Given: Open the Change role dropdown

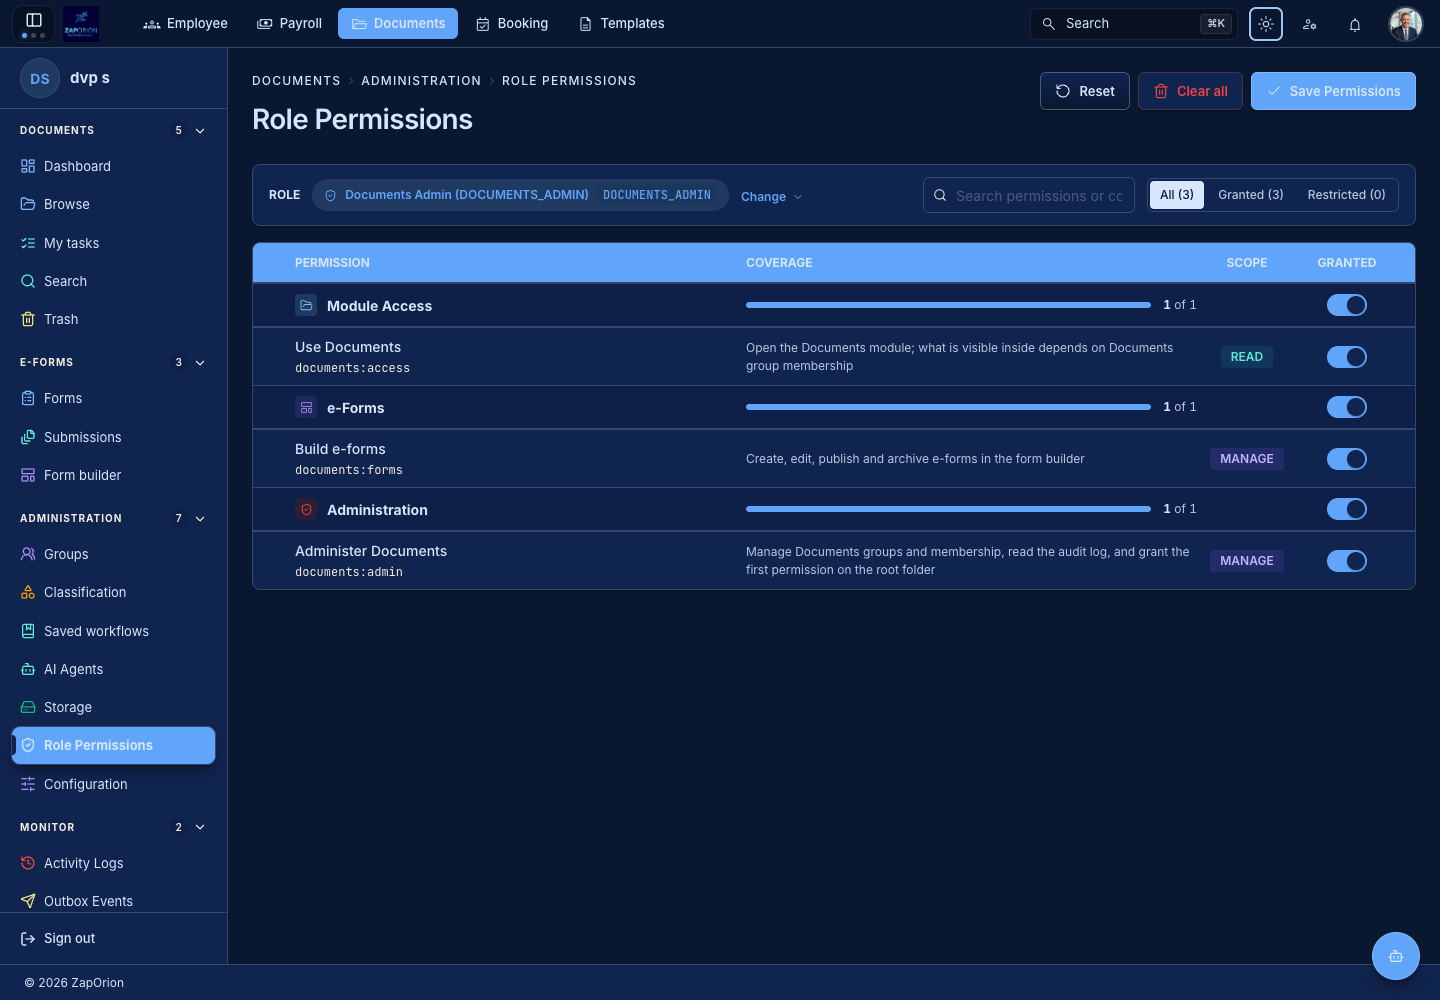Looking at the screenshot, I should (772, 197).
